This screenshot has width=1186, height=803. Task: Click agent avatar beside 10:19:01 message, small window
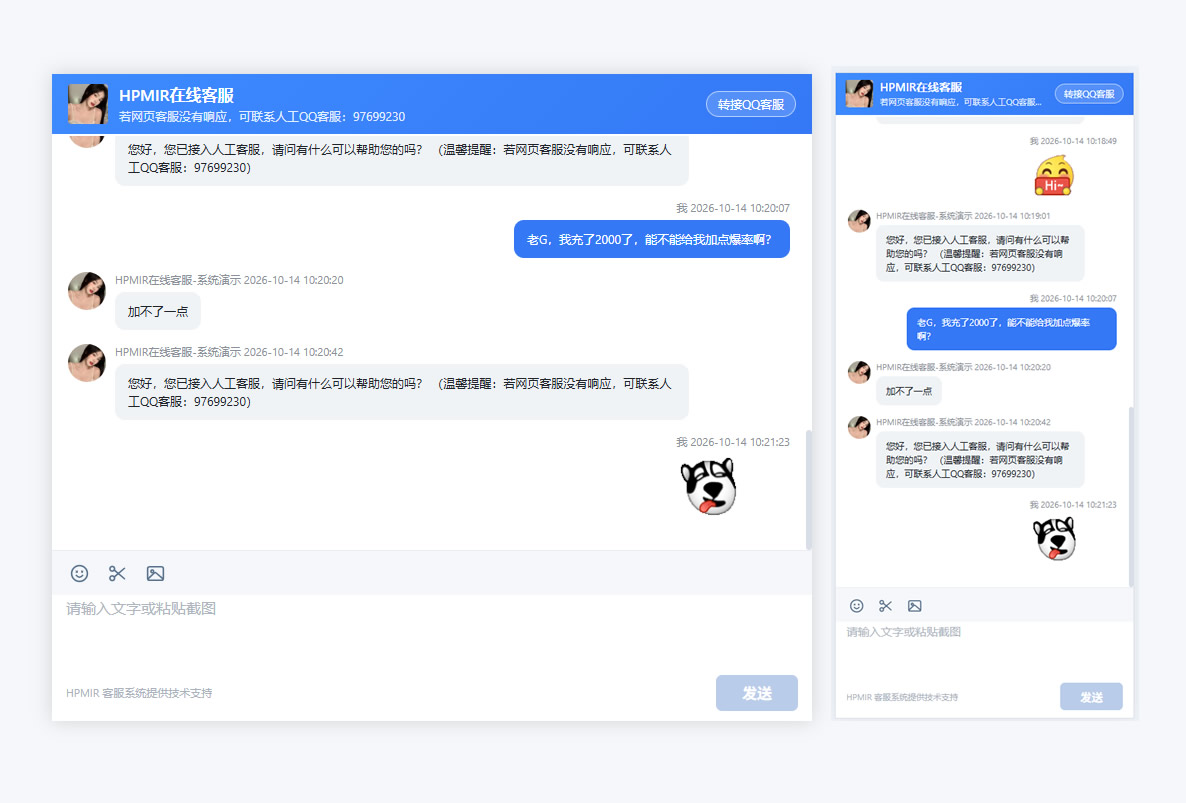click(859, 221)
